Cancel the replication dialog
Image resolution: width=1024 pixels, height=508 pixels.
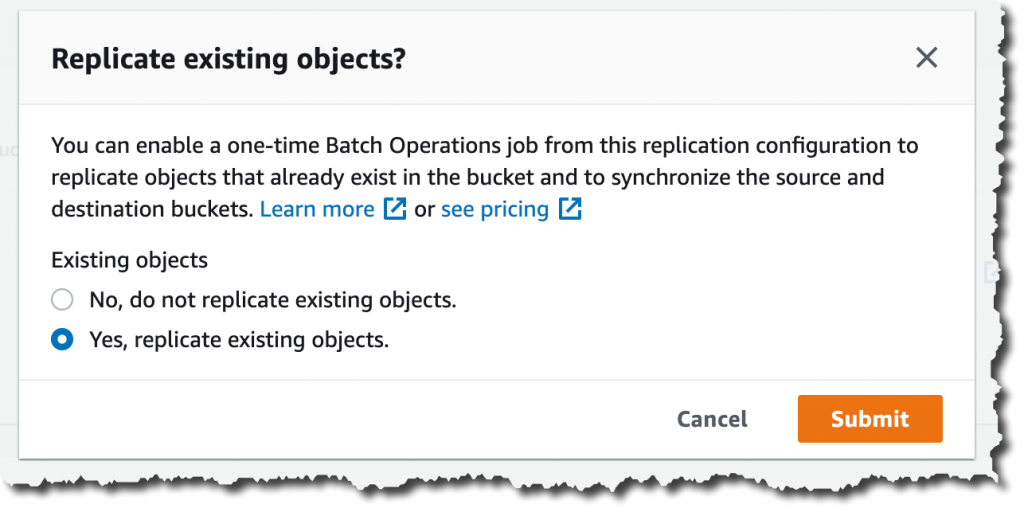(712, 419)
